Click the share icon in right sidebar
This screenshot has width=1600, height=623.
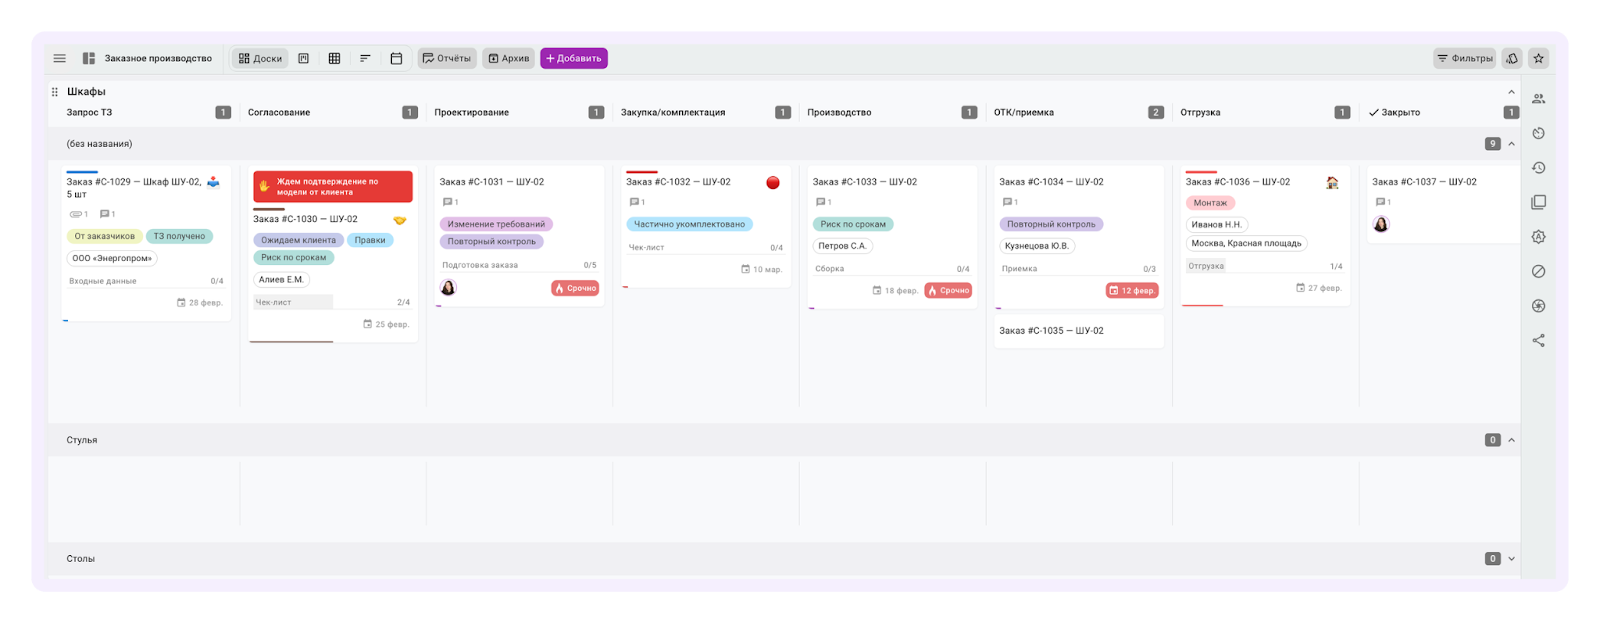pos(1538,341)
